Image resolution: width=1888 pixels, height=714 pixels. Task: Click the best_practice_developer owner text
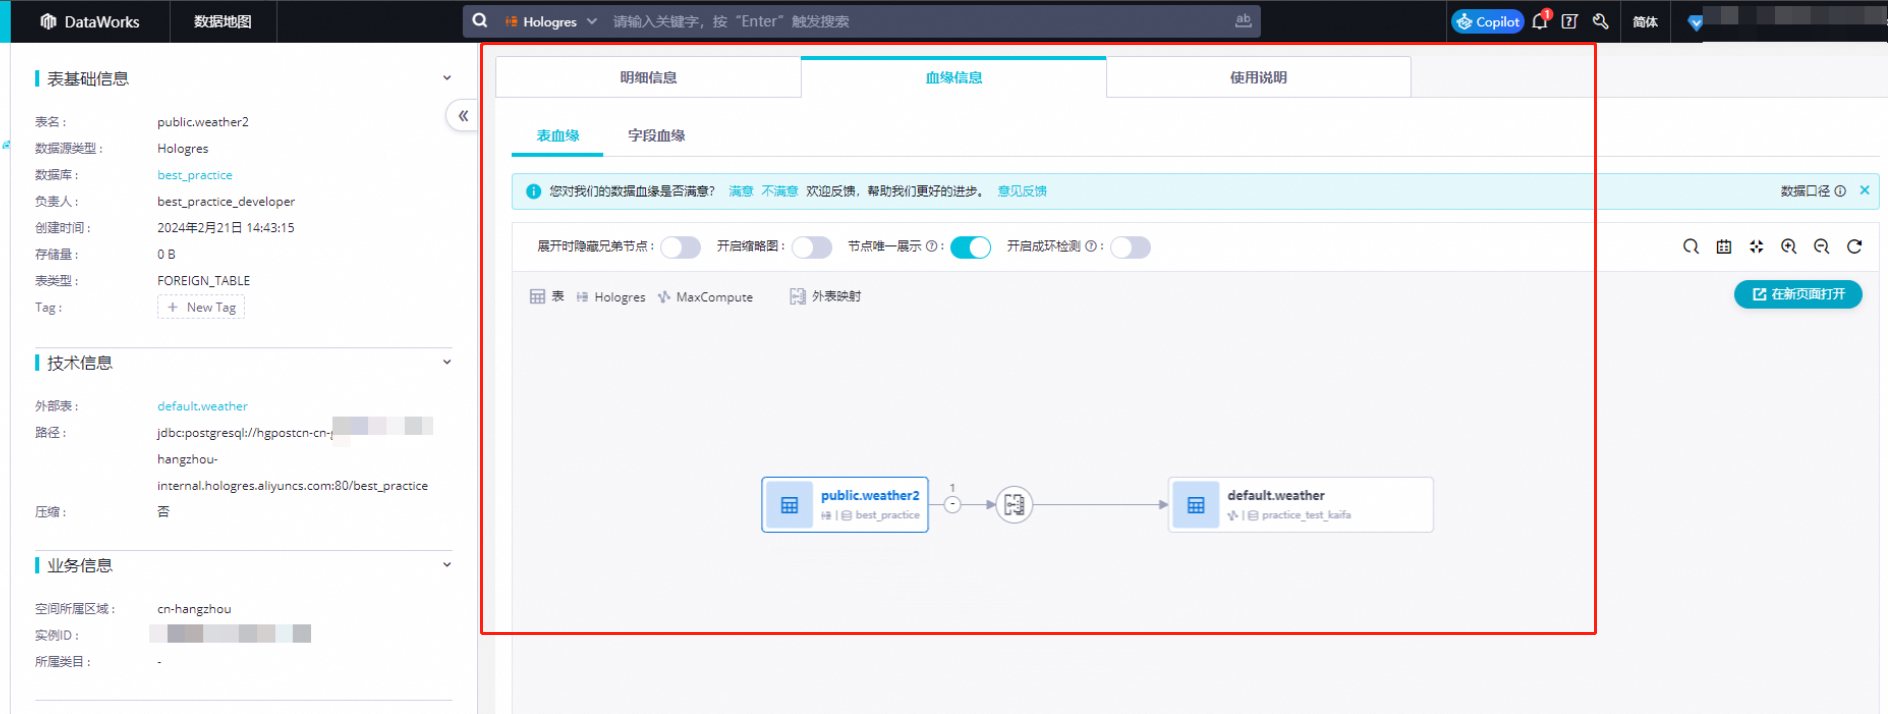(226, 201)
